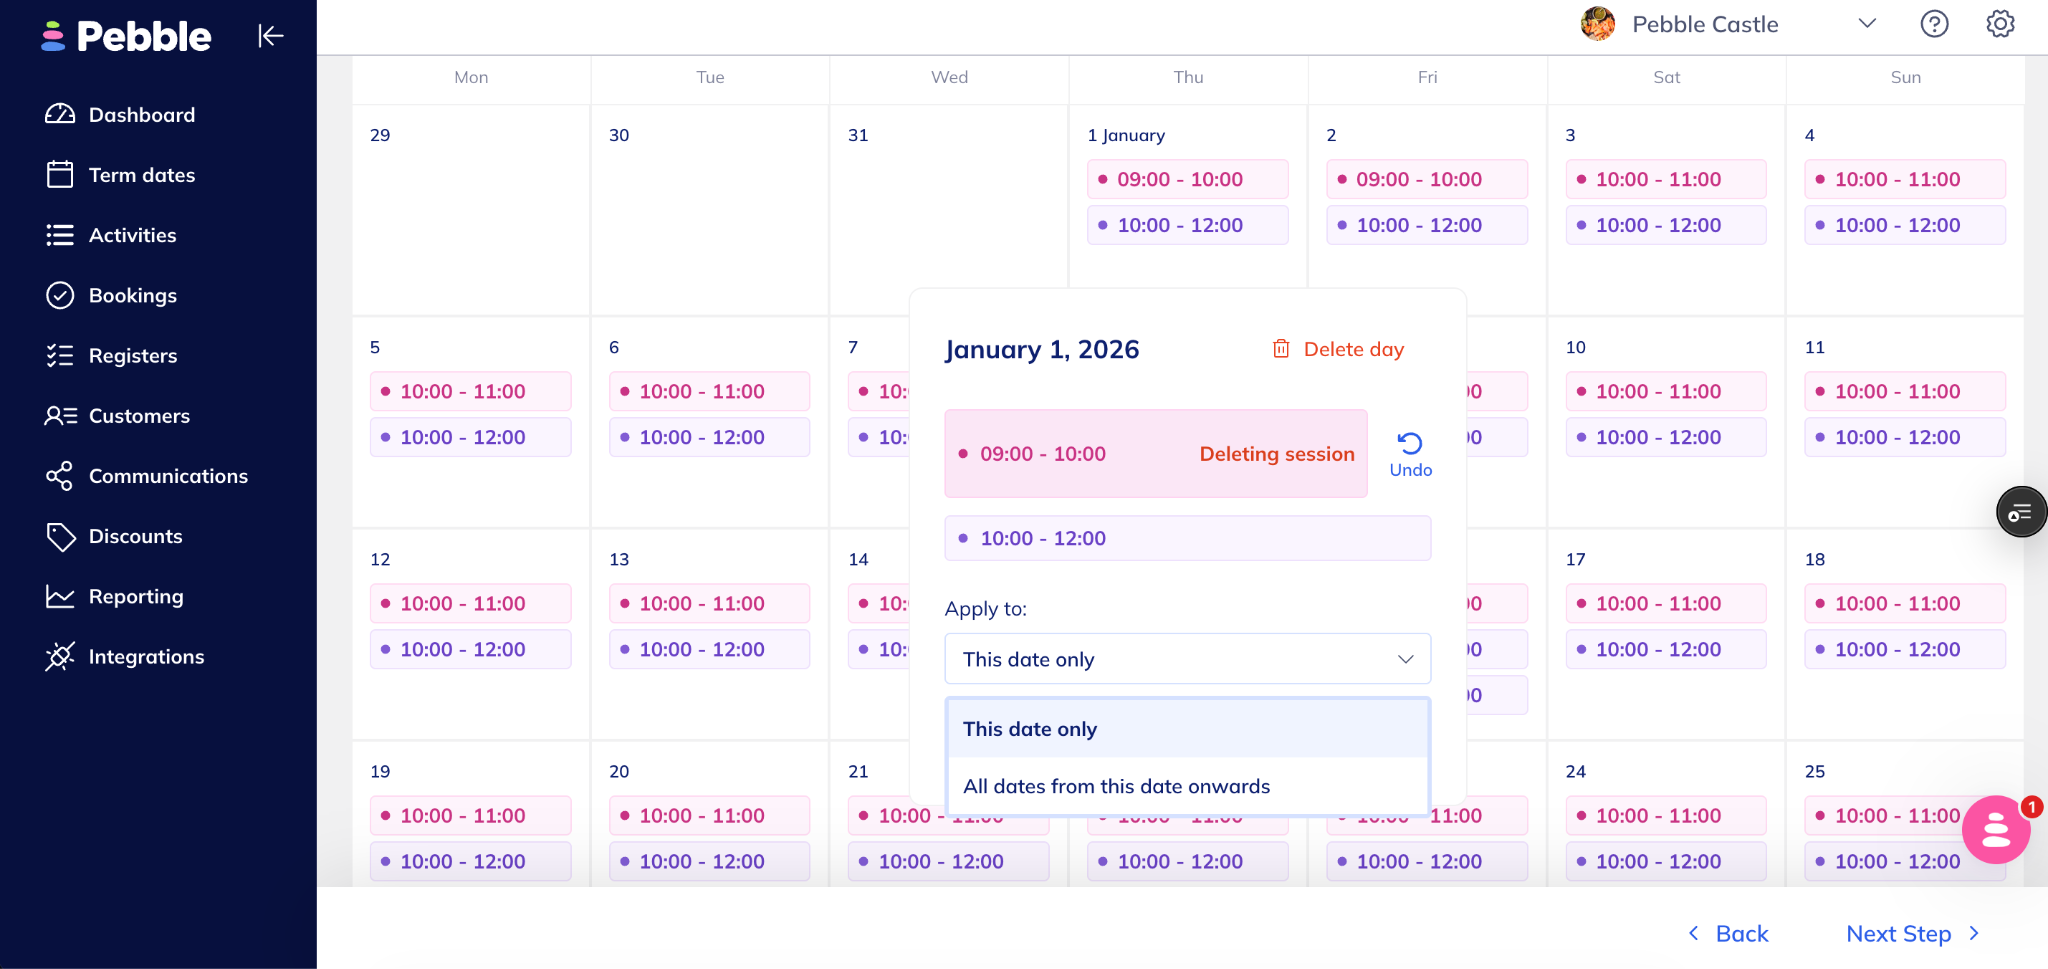This screenshot has height=969, width=2048.
Task: Click the trash icon beside Delete day
Action: pos(1281,349)
